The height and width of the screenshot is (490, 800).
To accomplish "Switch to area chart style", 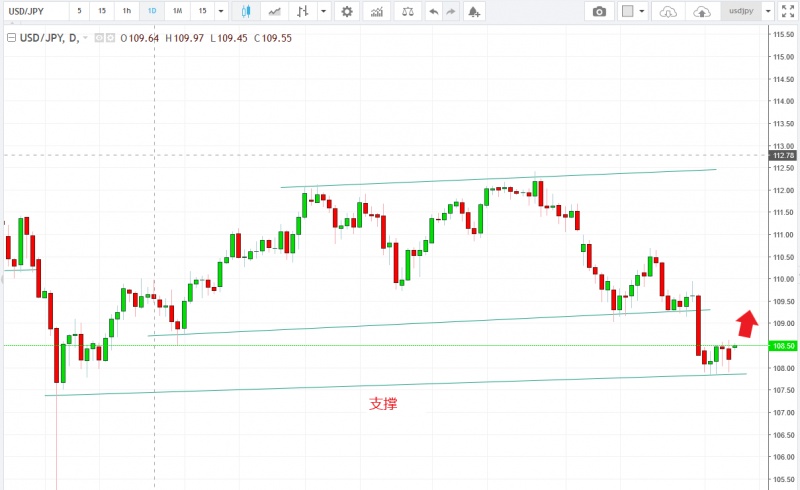I will pyautogui.click(x=273, y=11).
